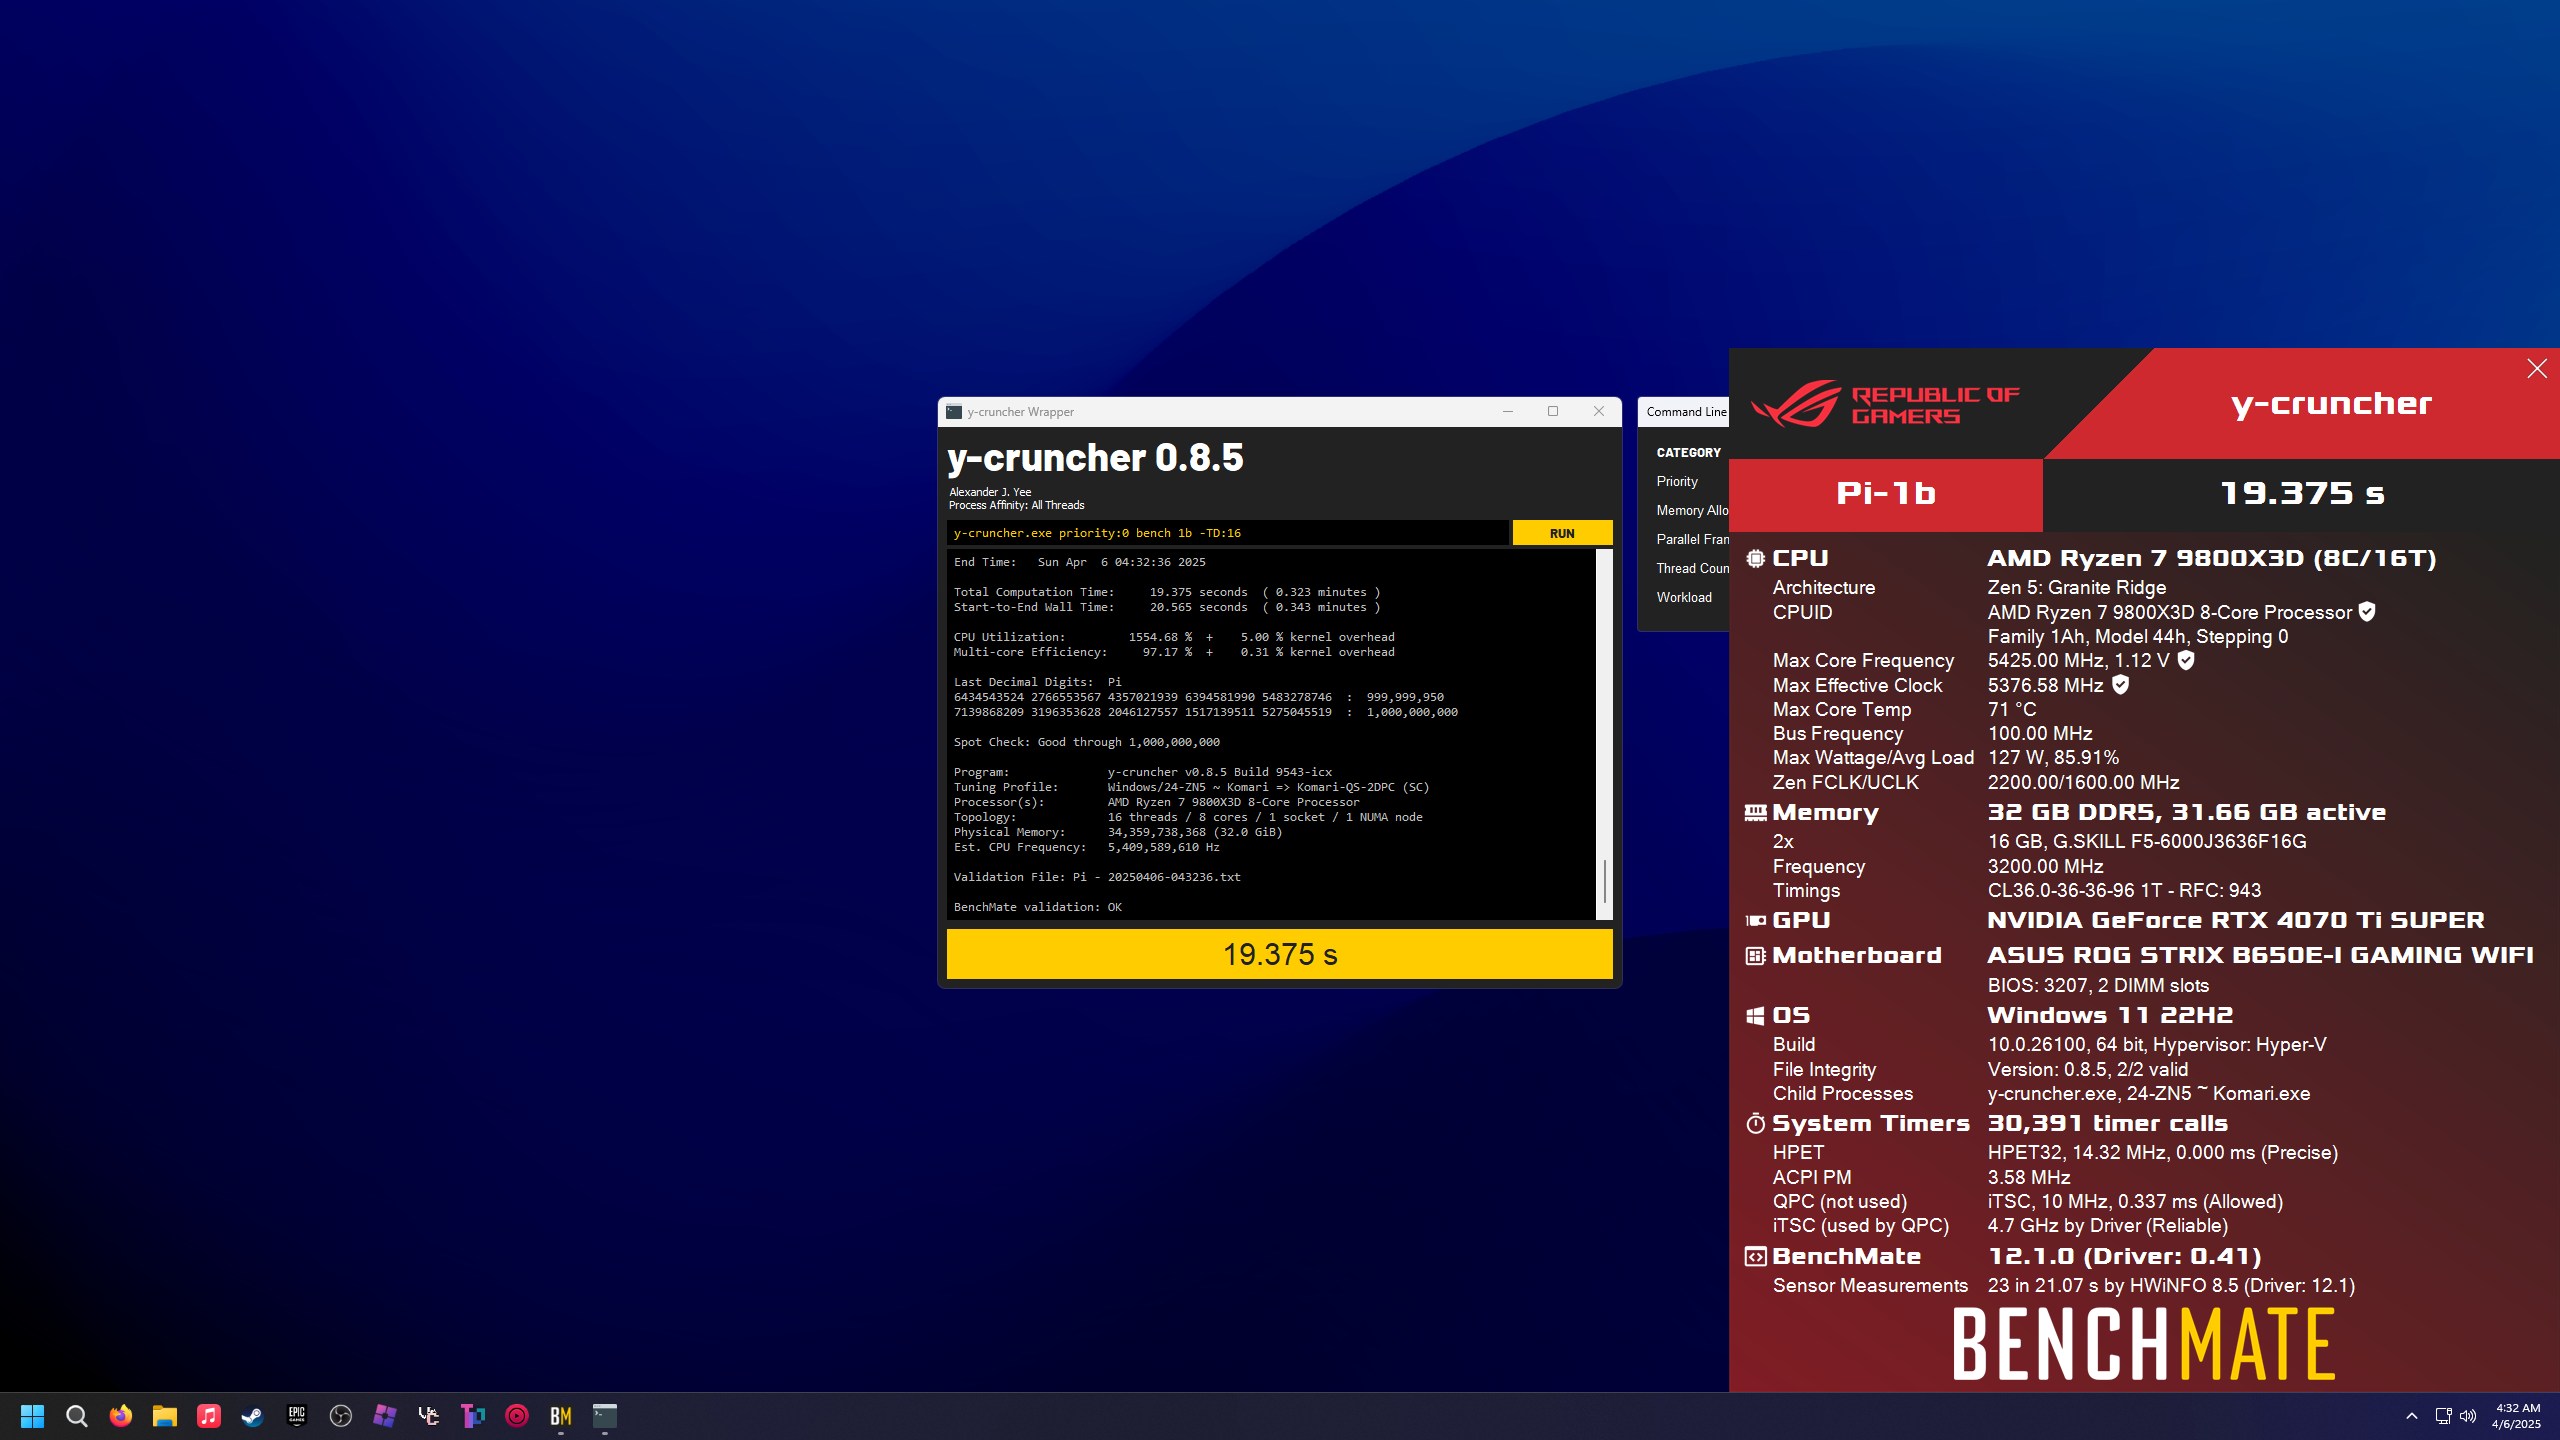Click the Motherboard section icon

pyautogui.click(x=1755, y=956)
